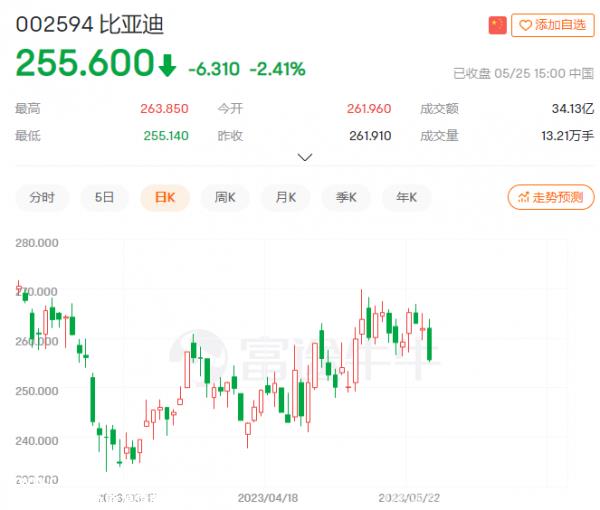Image resolution: width=600 pixels, height=510 pixels.
Task: Click the 最低 label
Action: point(28,136)
